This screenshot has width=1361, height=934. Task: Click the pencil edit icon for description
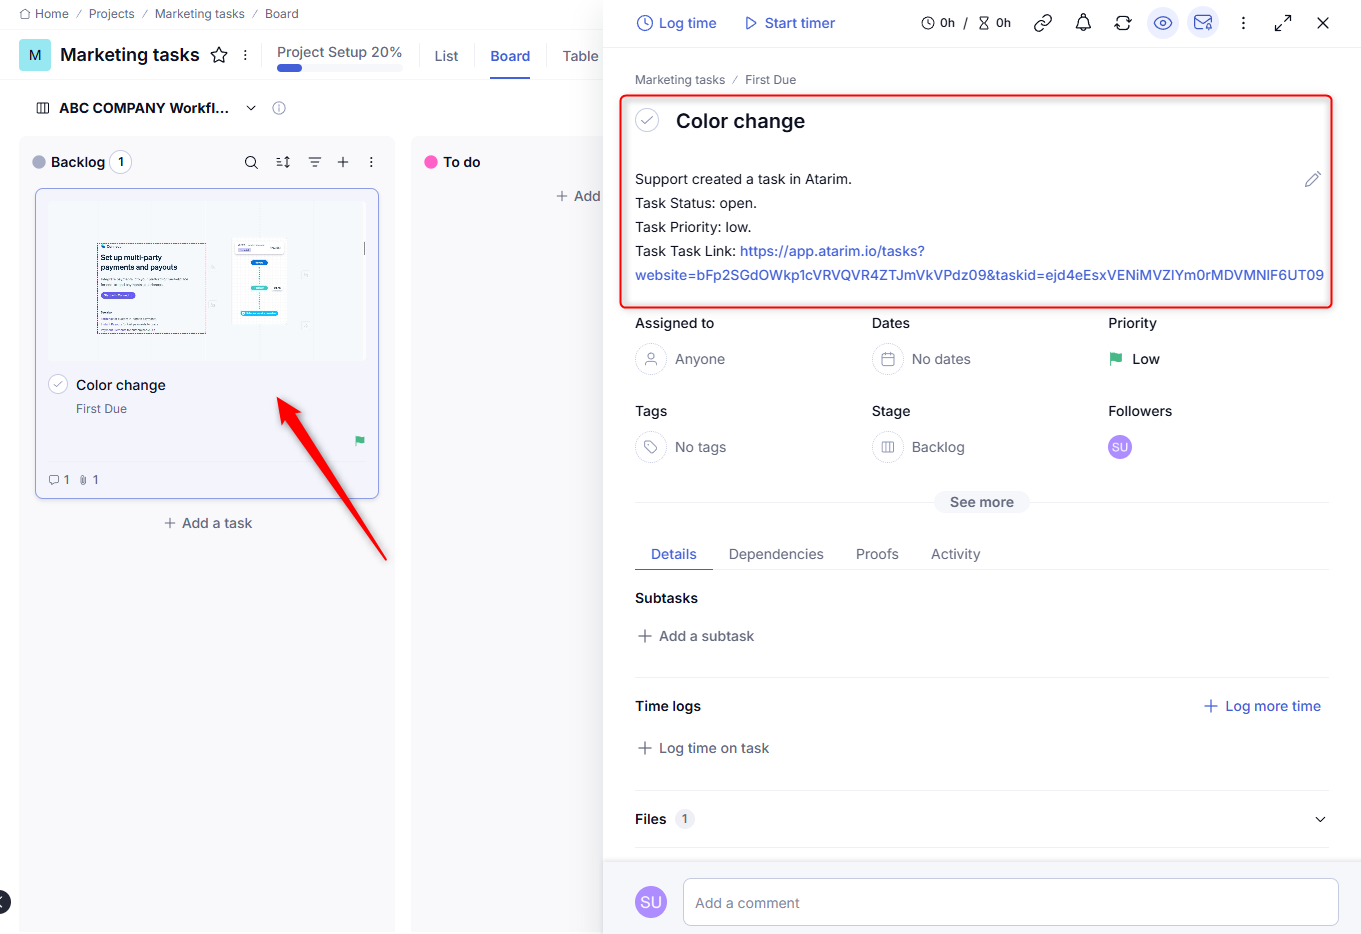tap(1312, 179)
